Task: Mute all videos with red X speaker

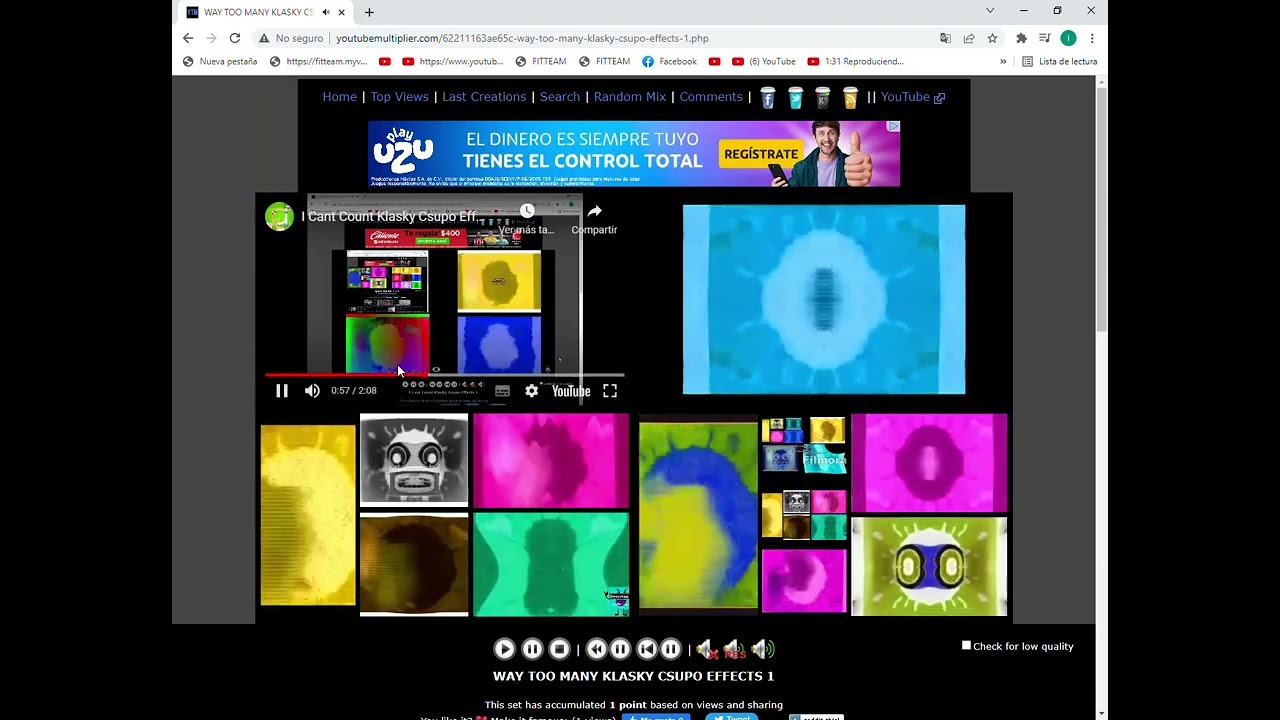Action: 707,650
